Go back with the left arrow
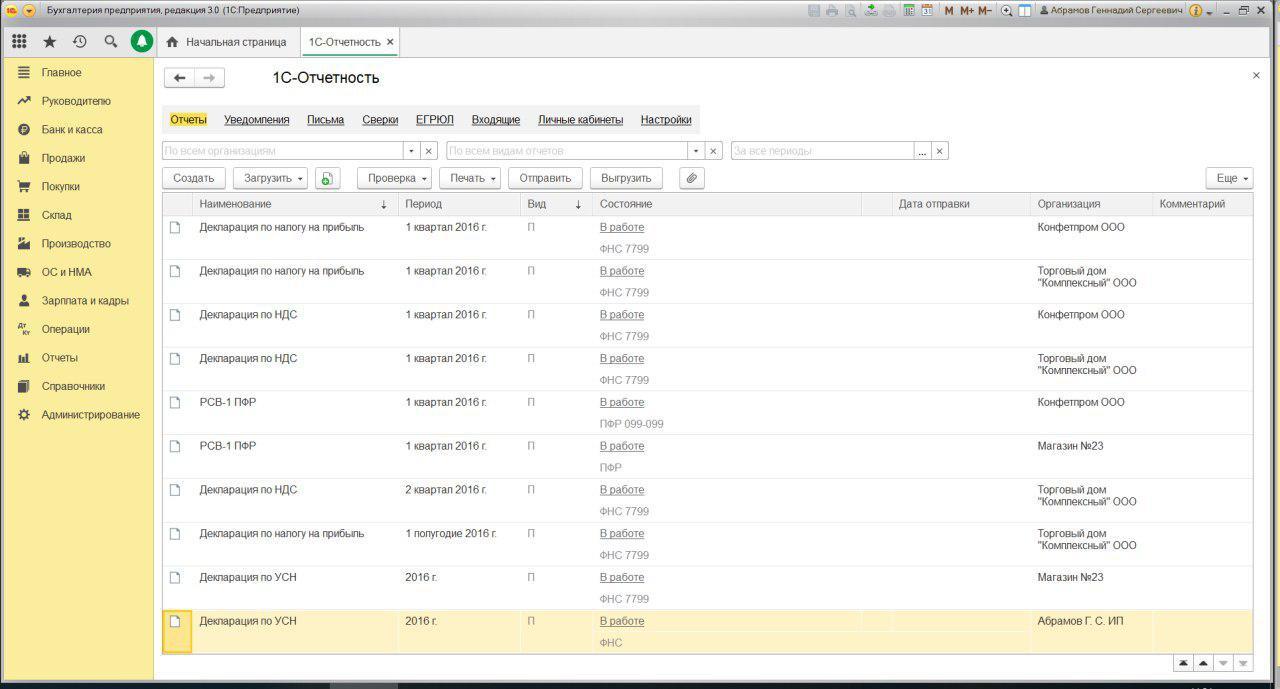This screenshot has height=689, width=1280. [x=180, y=78]
